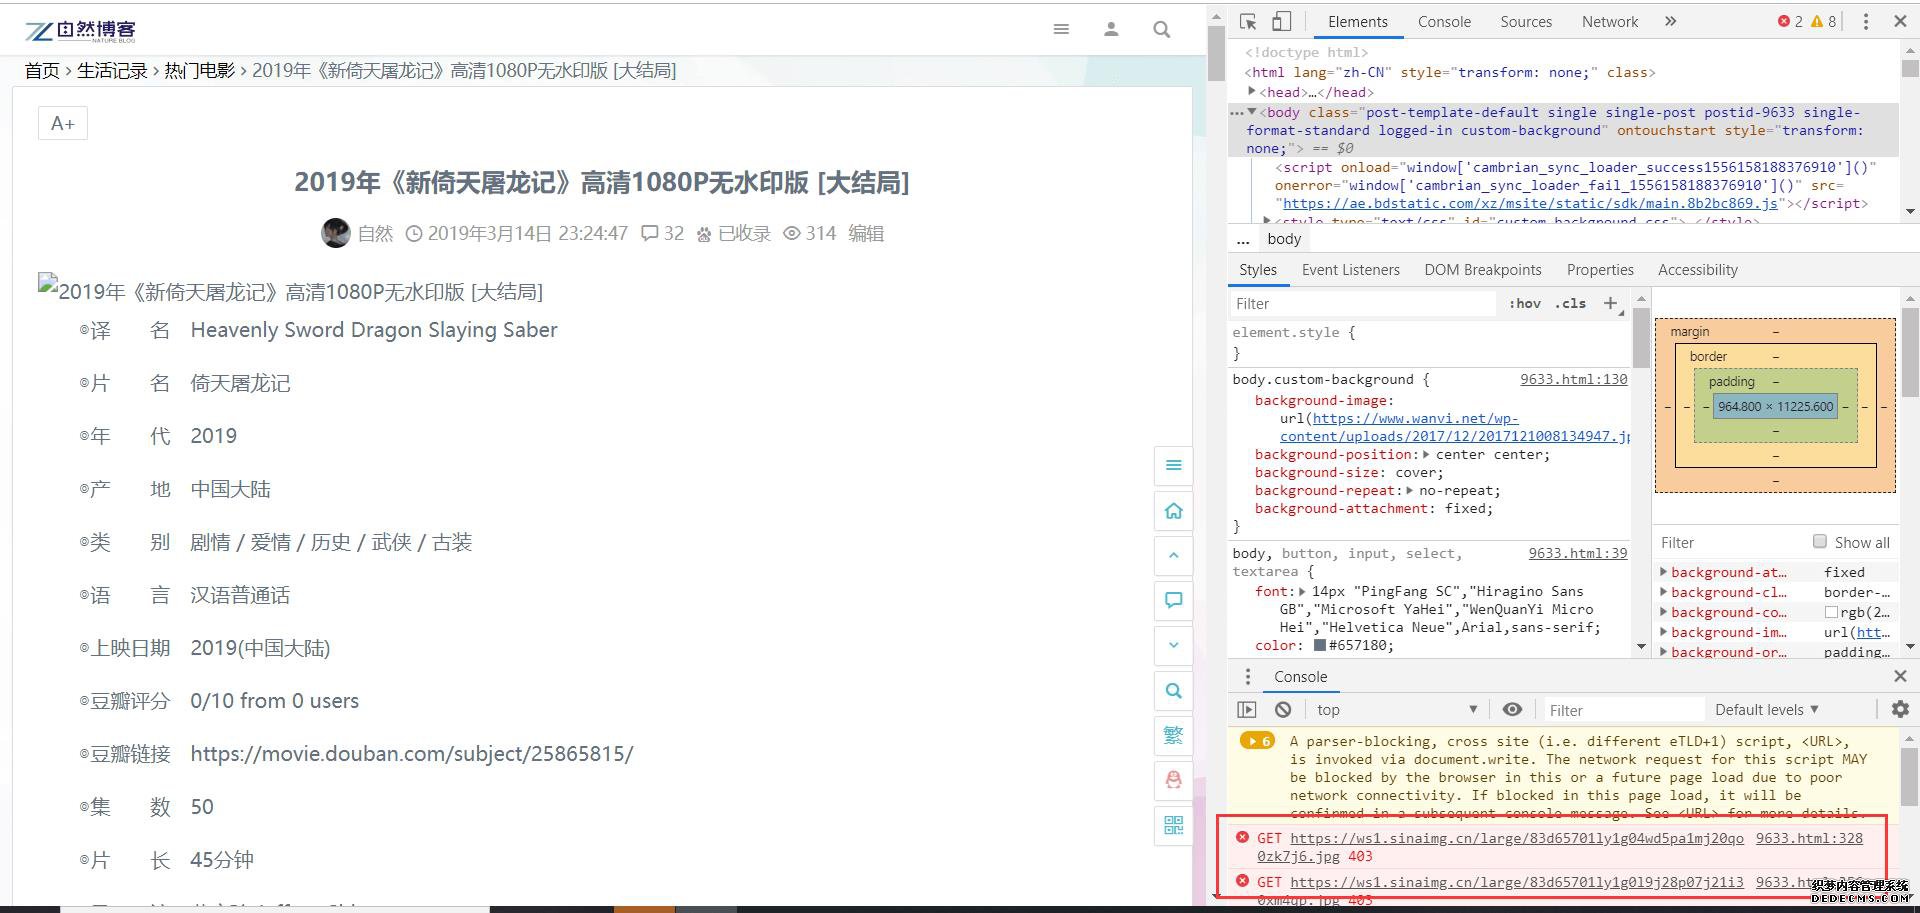
Task: Open console settings gear icon
Action: (x=1900, y=709)
